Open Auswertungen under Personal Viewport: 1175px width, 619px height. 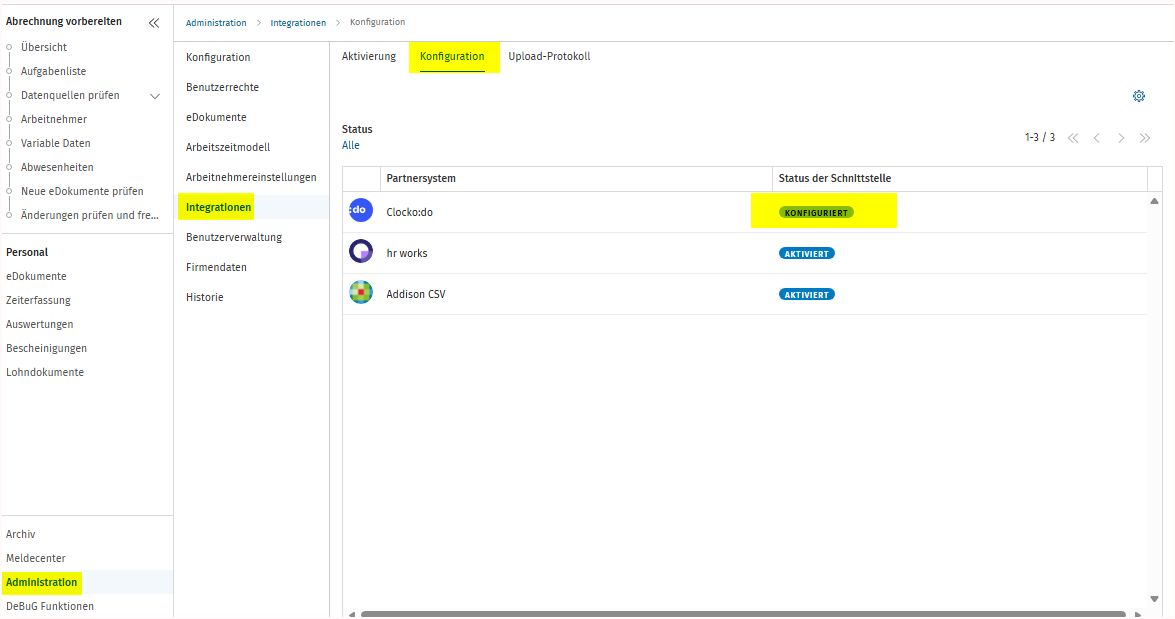coord(40,324)
